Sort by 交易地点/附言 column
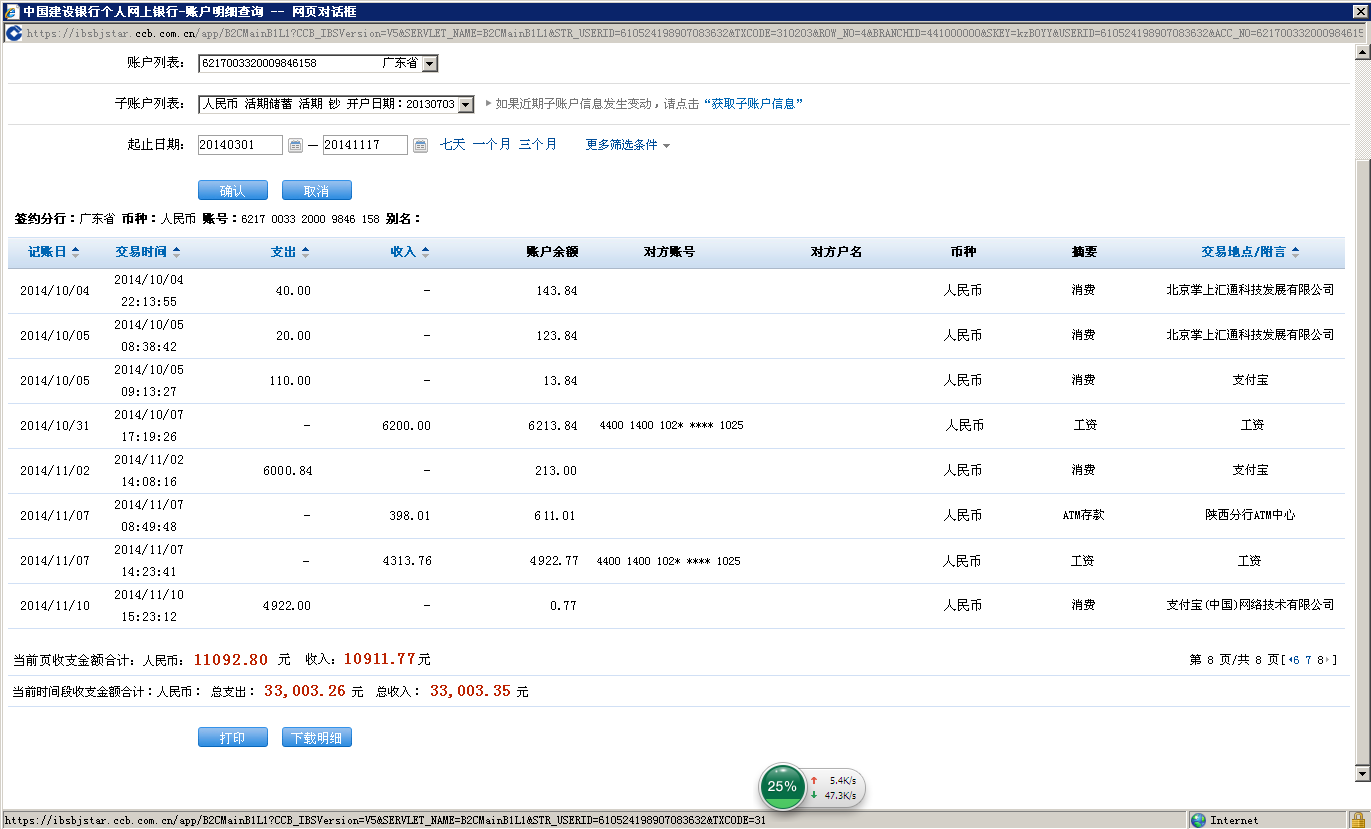Screen dimensions: 1371x829 (x=1250, y=252)
